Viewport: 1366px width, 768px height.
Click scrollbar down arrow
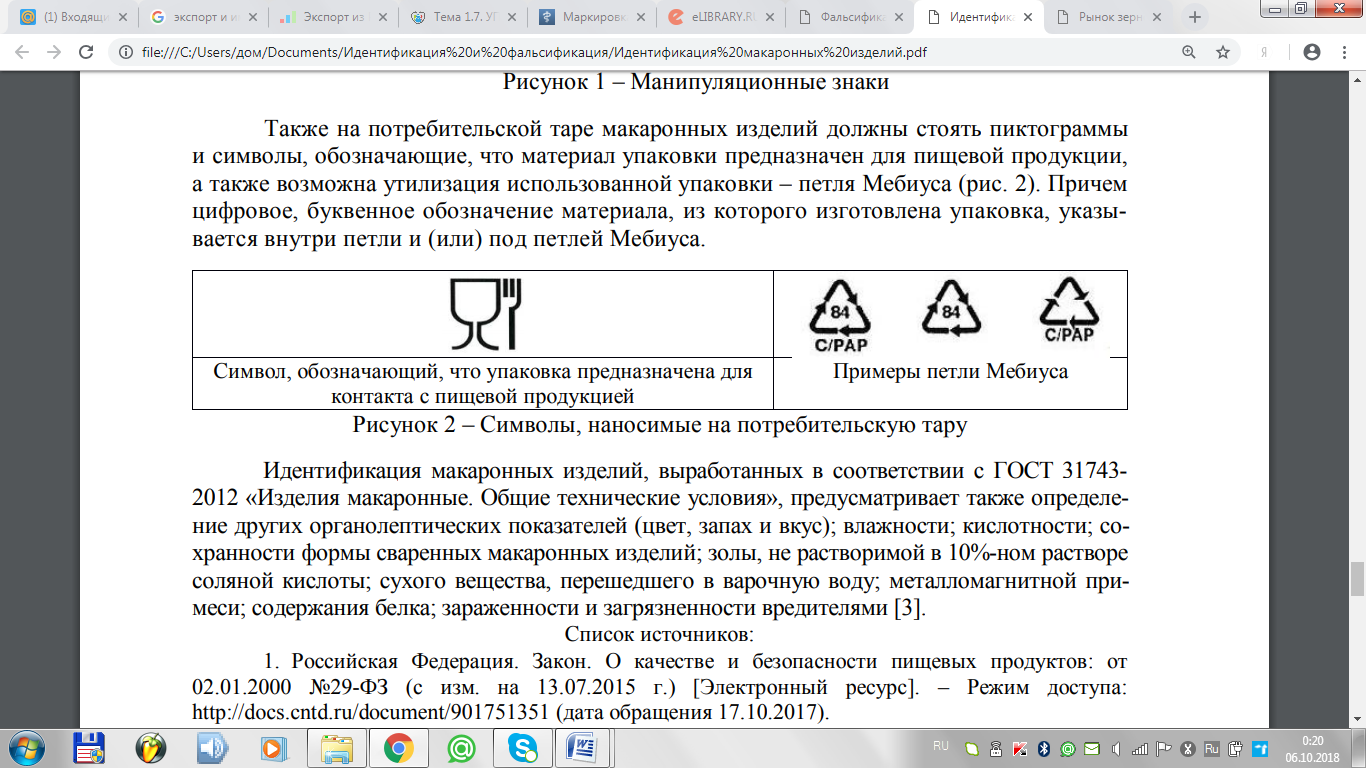(1357, 719)
